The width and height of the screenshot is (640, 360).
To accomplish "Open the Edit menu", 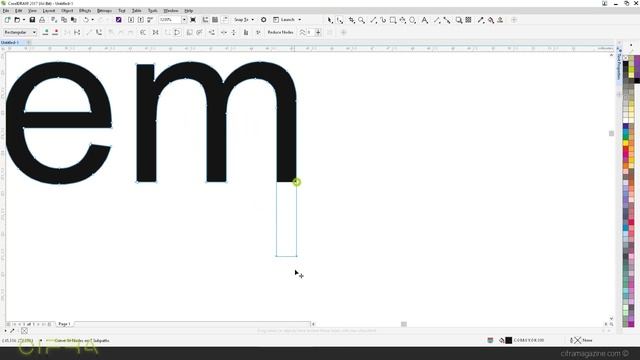I will point(19,11).
